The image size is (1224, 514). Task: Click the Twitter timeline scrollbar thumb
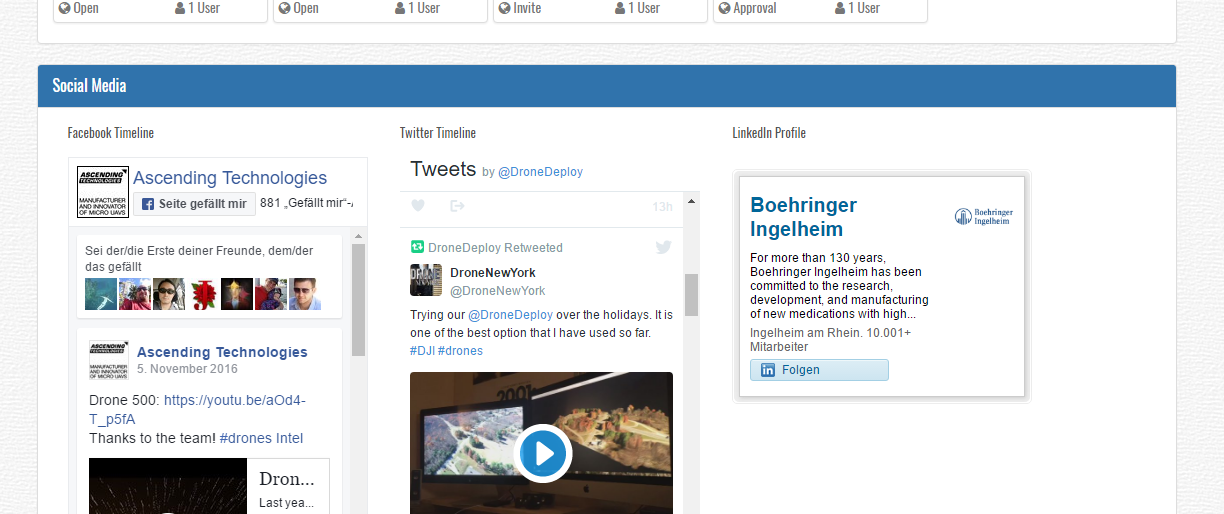coord(691,295)
